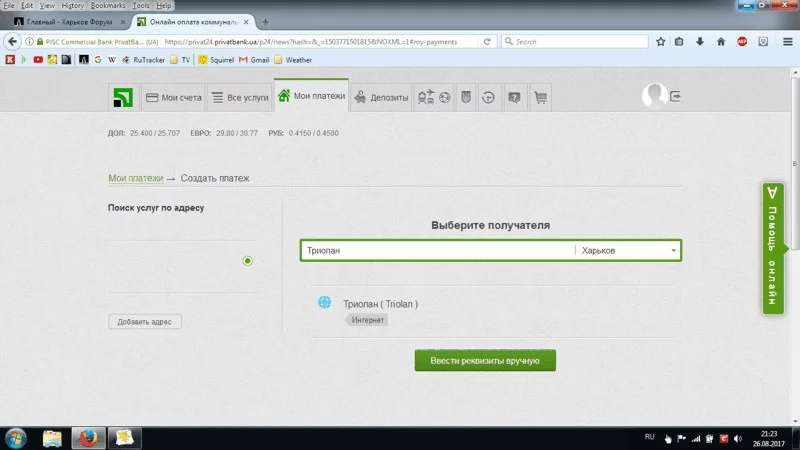
Task: Click the volume speaker tray icon
Action: tap(738, 438)
